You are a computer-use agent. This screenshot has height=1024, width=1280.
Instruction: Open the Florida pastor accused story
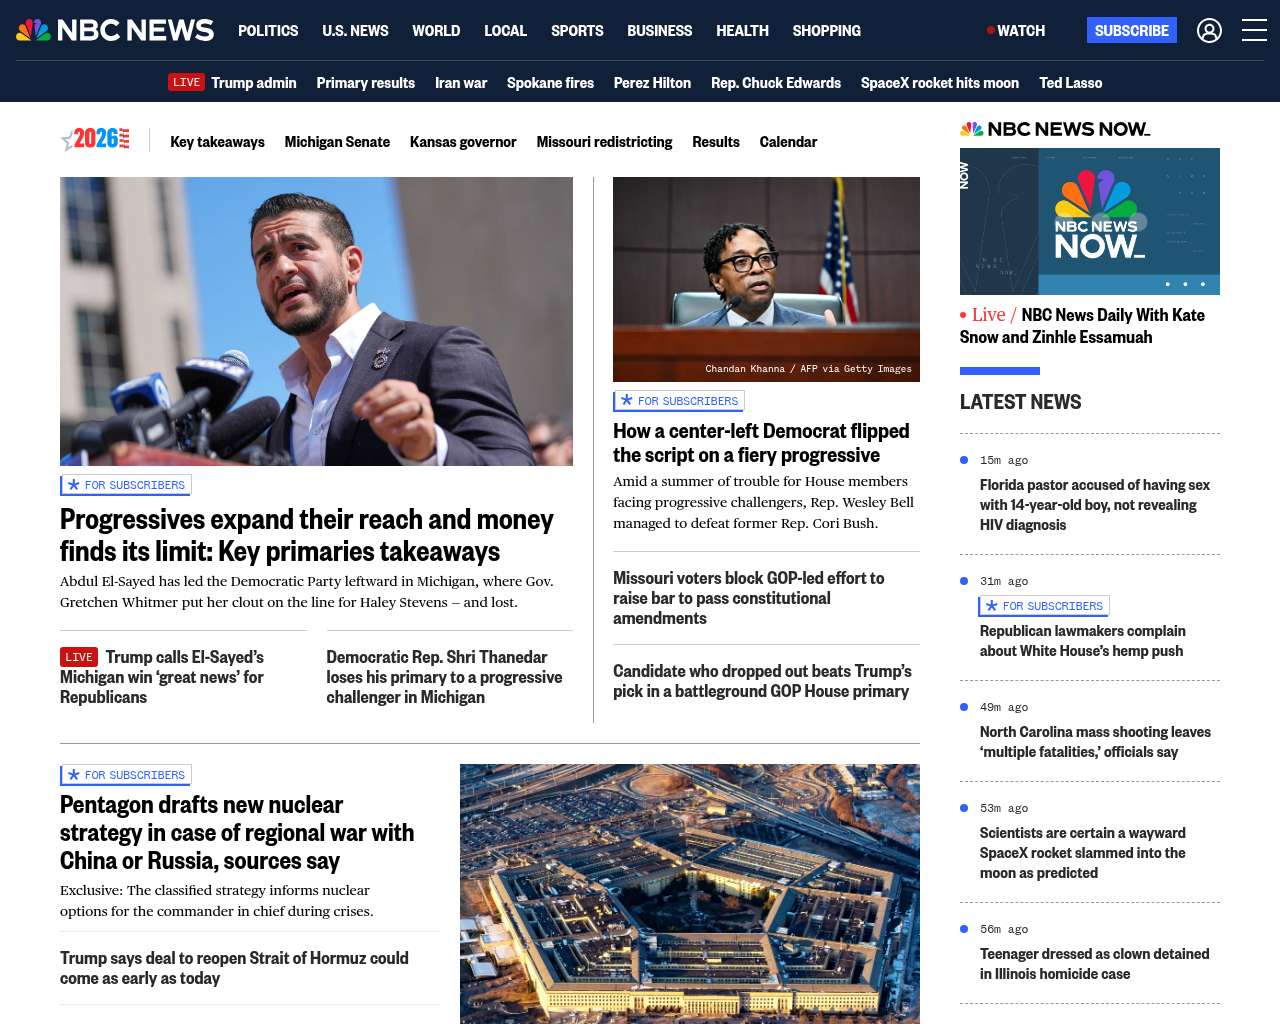1095,505
